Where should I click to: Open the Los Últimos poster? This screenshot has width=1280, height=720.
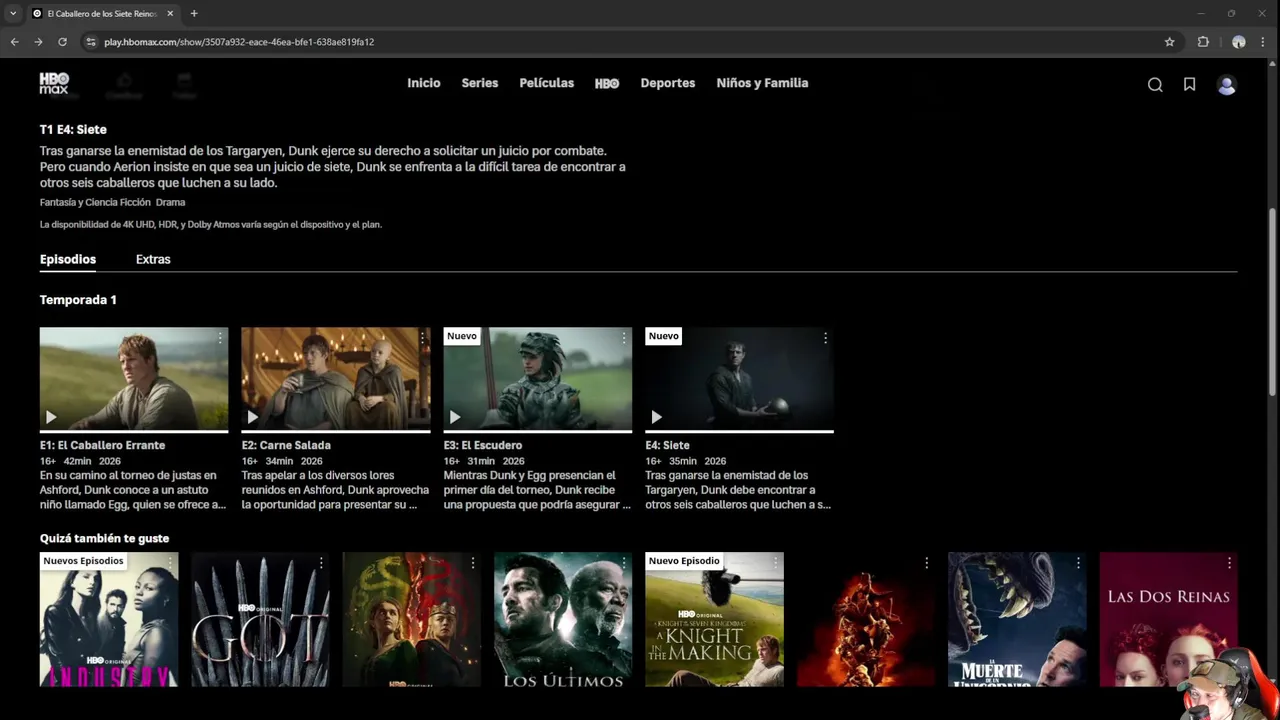tap(563, 620)
